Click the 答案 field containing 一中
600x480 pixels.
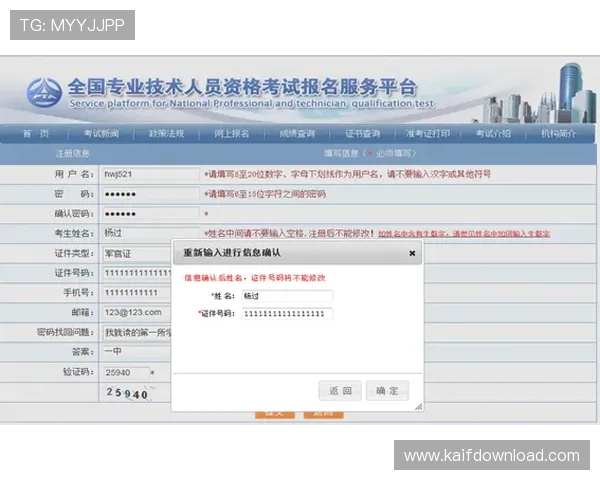[x=137, y=351]
